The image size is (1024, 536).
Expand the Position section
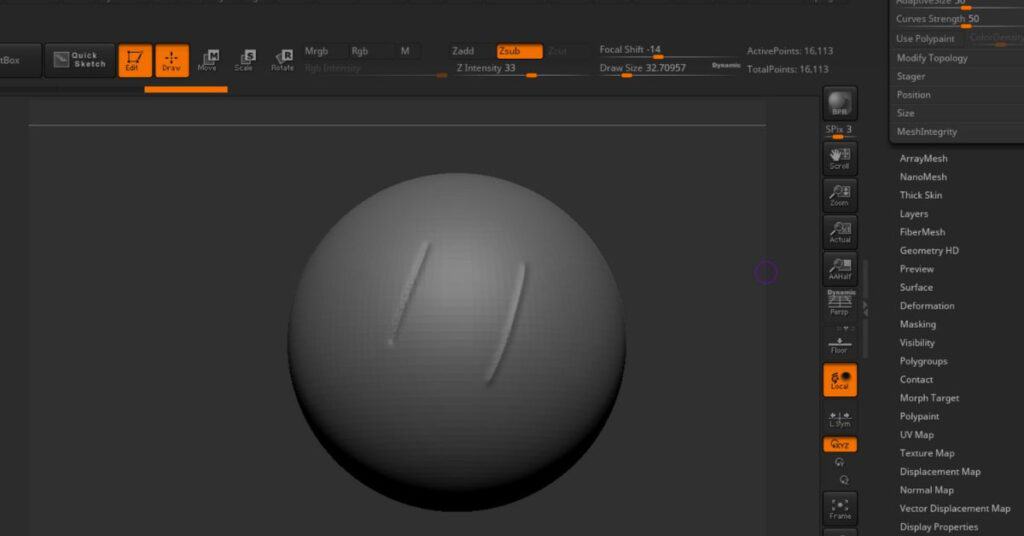(x=913, y=95)
